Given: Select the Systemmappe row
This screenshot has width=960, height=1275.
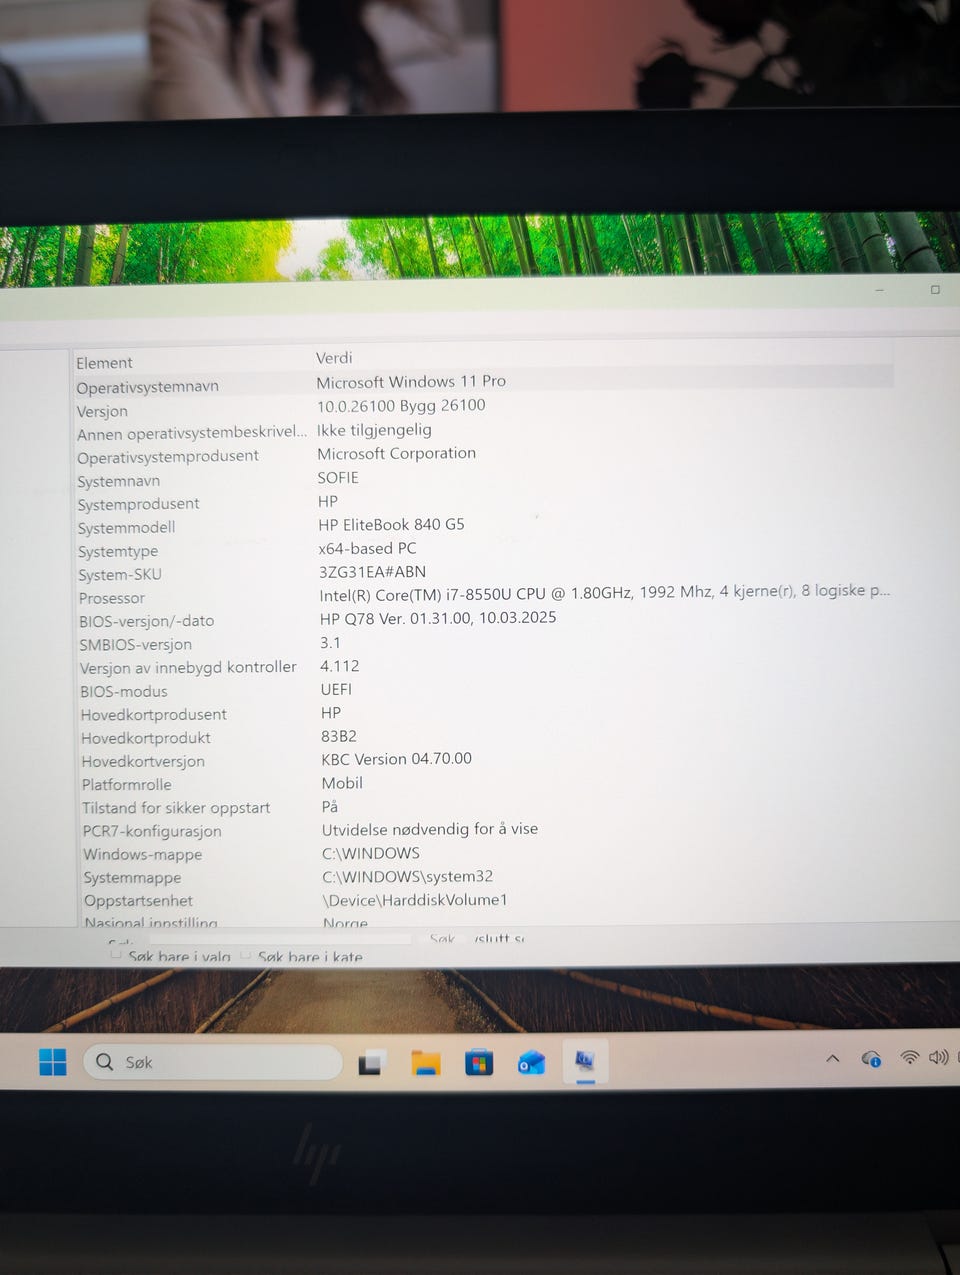Looking at the screenshot, I should coord(484,877).
